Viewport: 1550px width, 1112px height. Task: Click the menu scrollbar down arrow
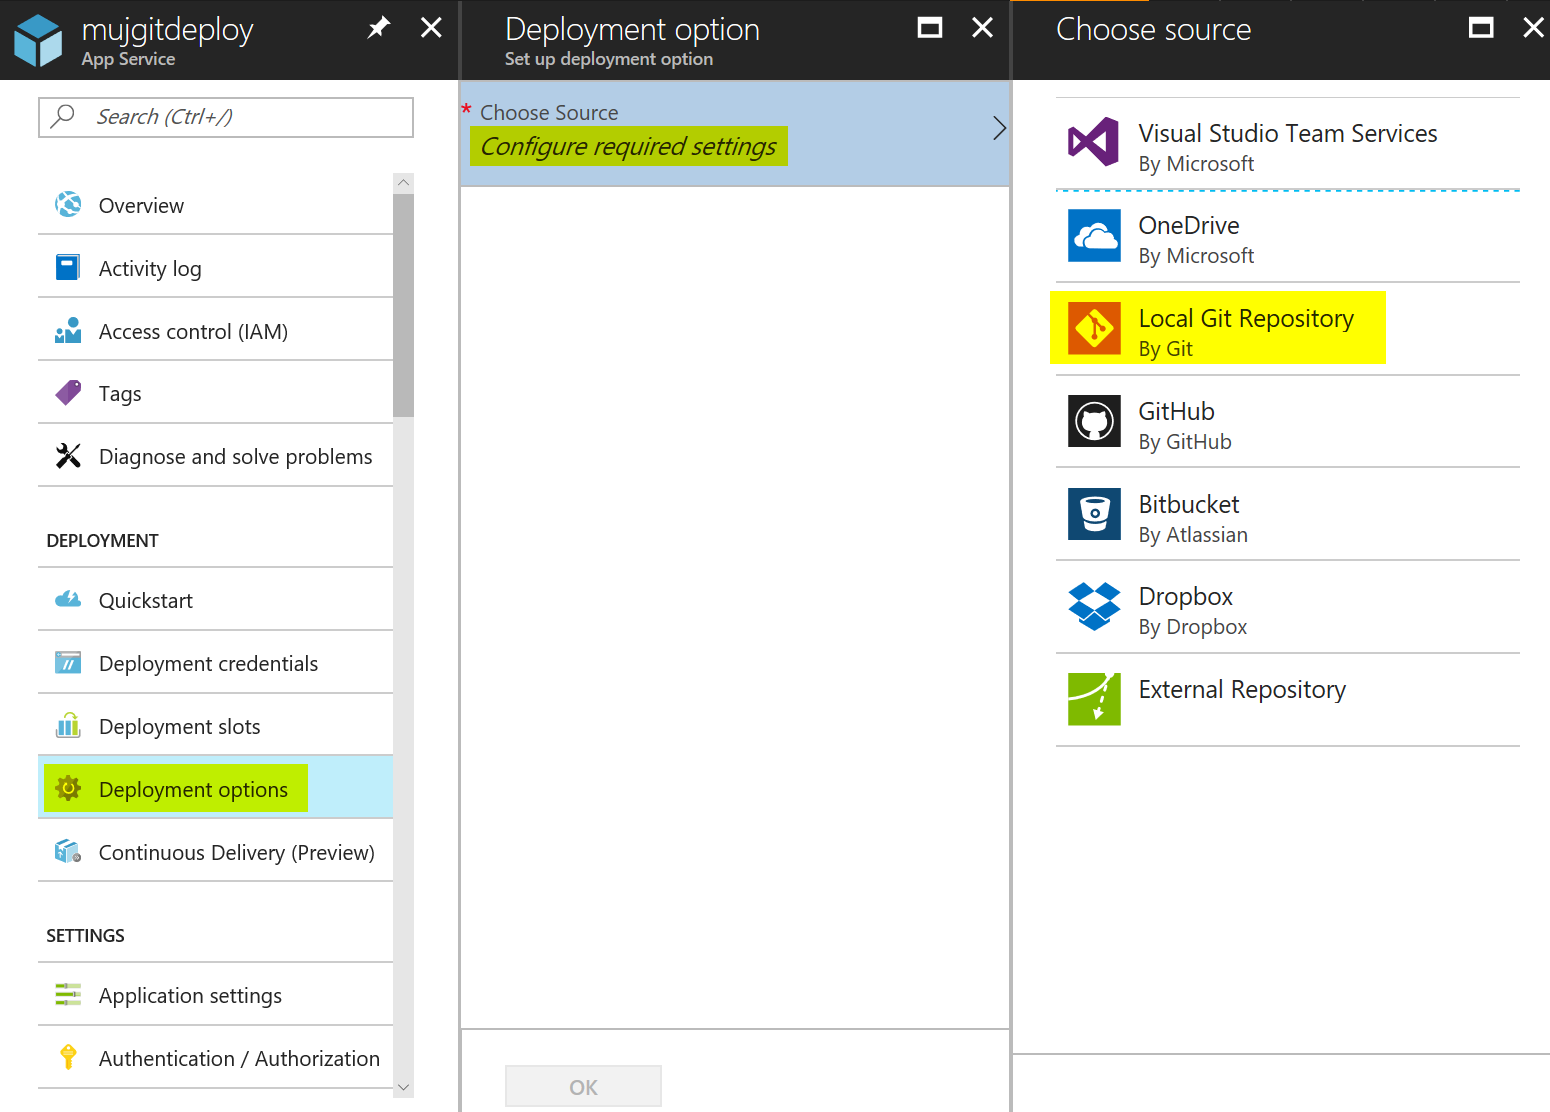tap(403, 1087)
